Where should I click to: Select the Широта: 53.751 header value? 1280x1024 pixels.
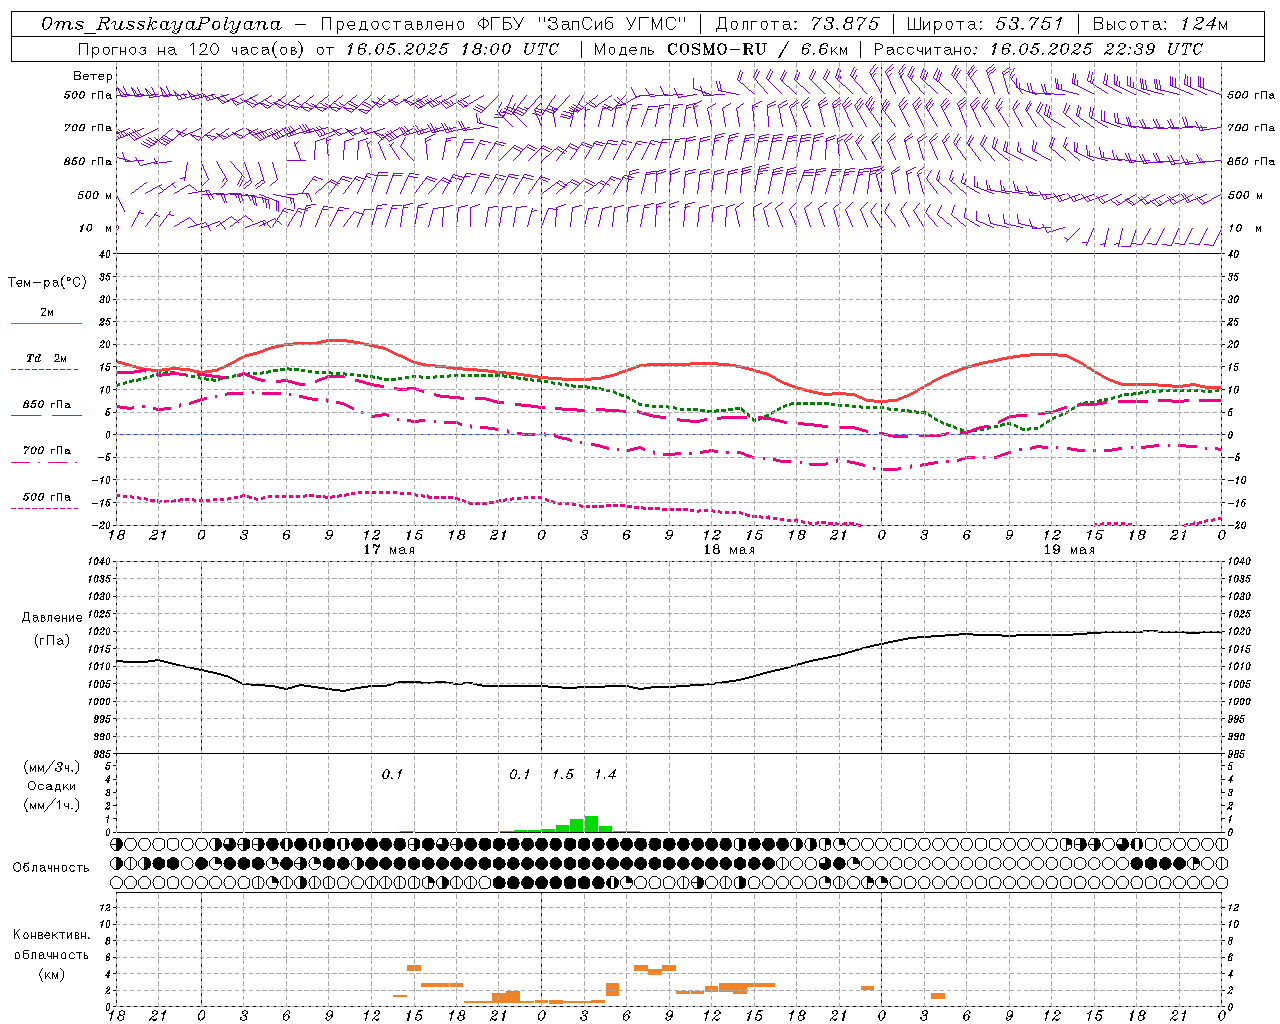pos(986,24)
